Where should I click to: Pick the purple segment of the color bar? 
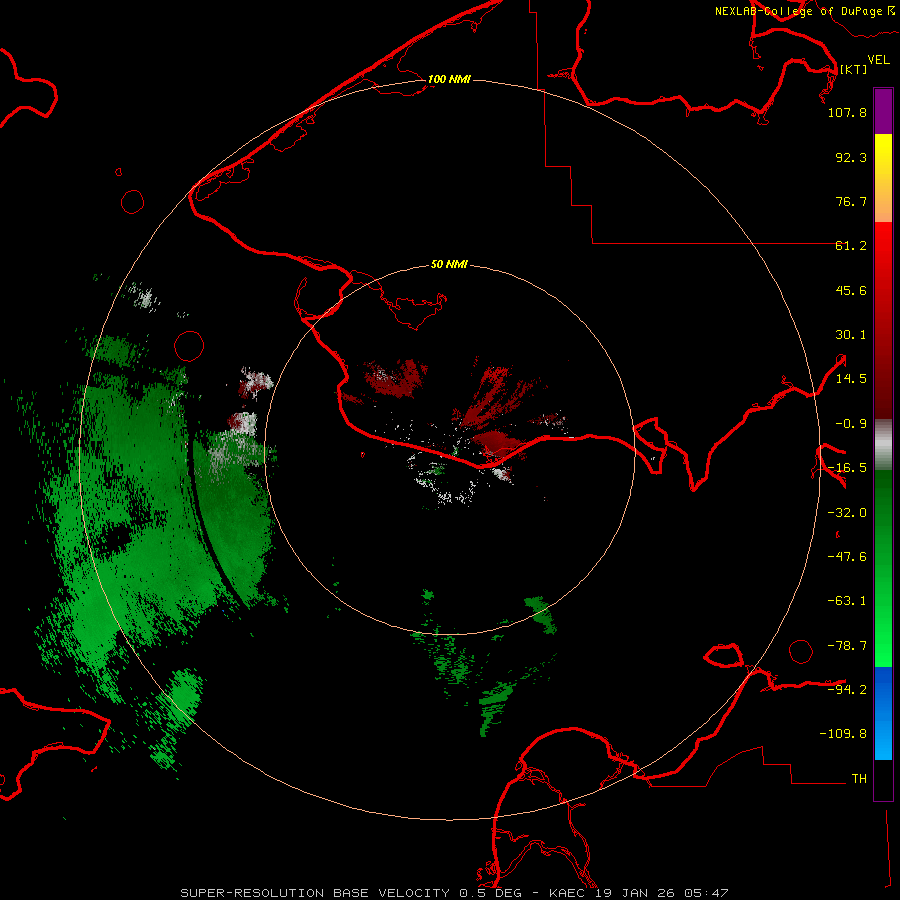[883, 111]
